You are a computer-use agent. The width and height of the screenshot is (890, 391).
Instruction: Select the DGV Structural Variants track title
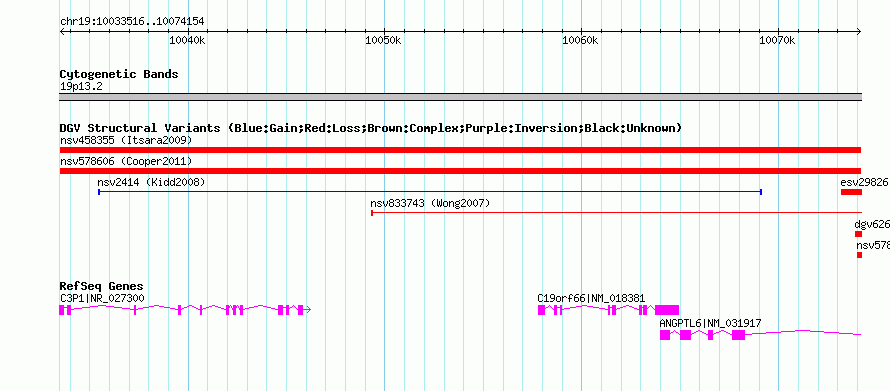pyautogui.click(x=371, y=128)
